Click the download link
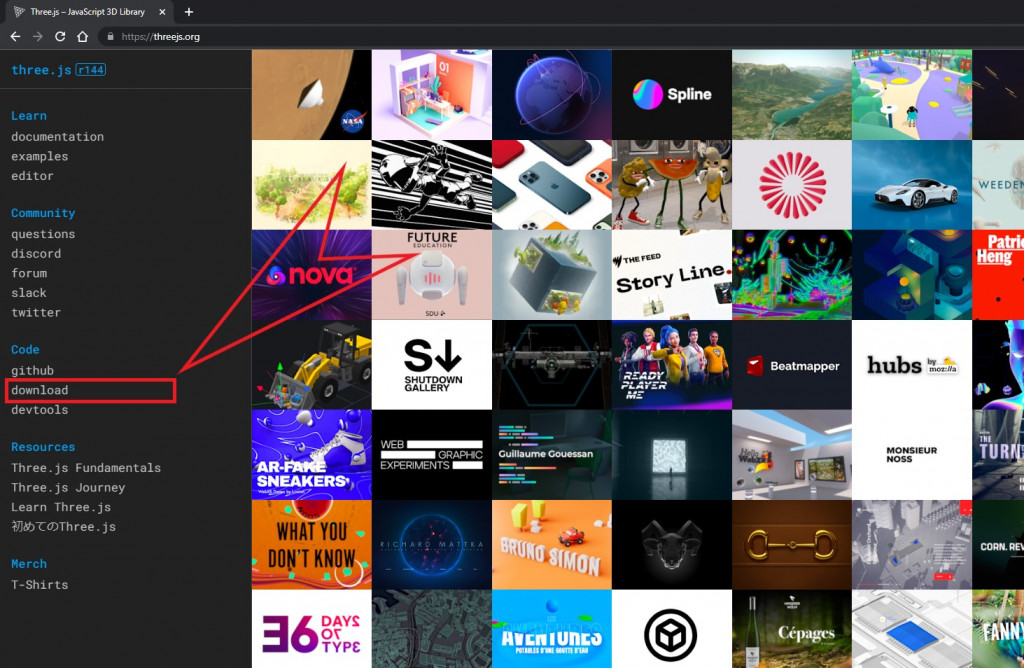This screenshot has height=668, width=1024. click(40, 390)
